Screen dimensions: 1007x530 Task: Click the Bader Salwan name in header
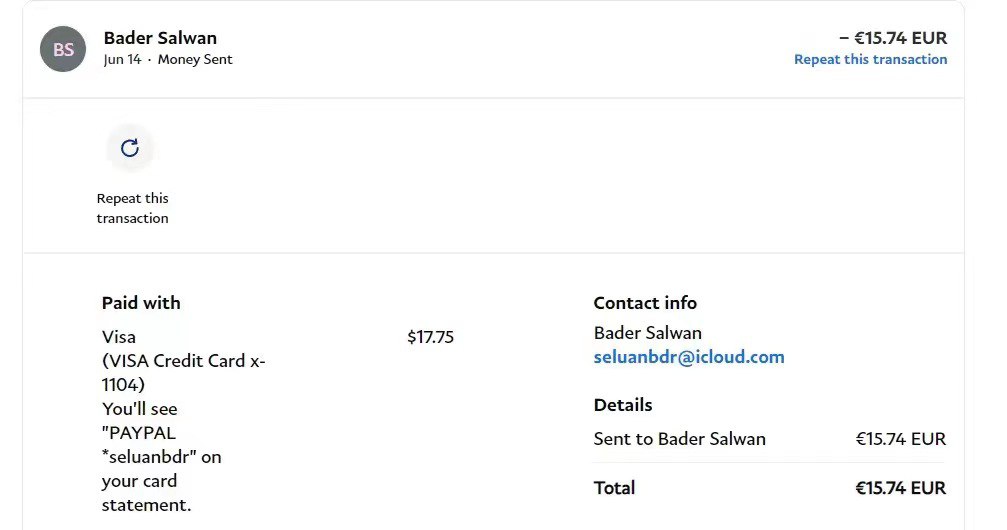(160, 38)
